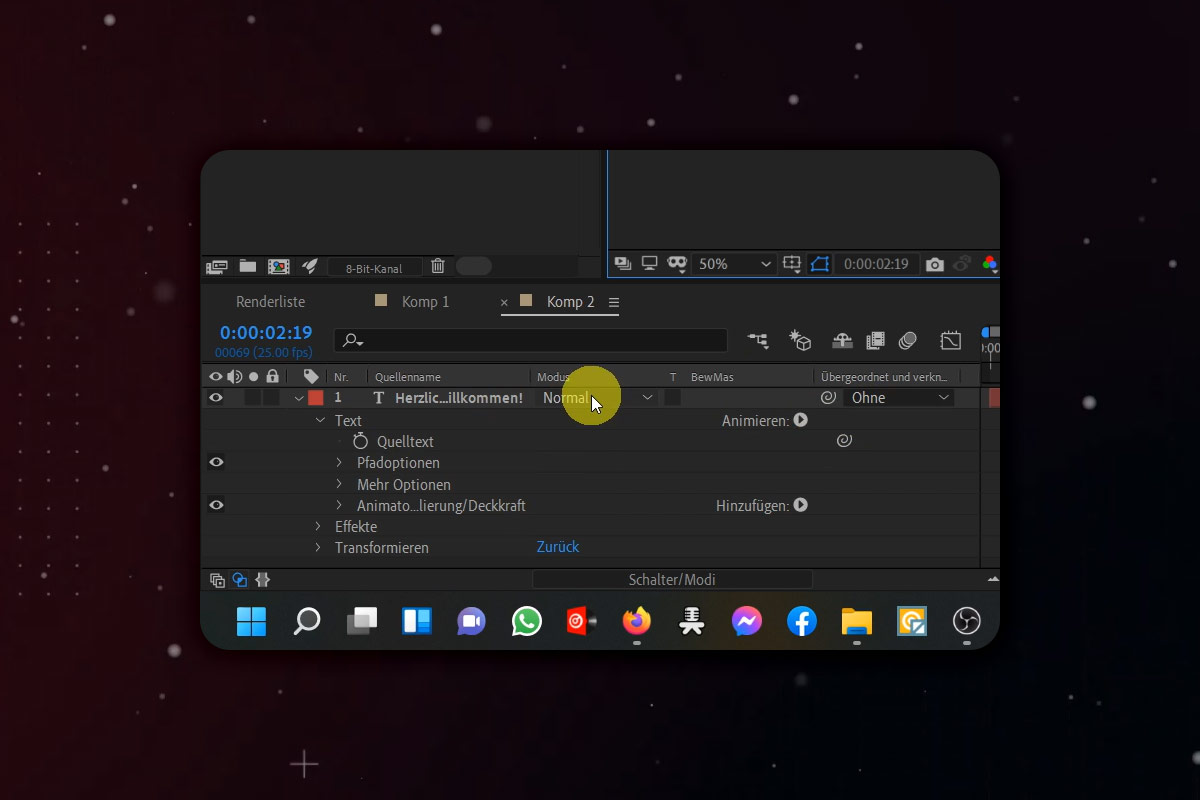
Task: Click the video eye column header
Action: pos(215,376)
